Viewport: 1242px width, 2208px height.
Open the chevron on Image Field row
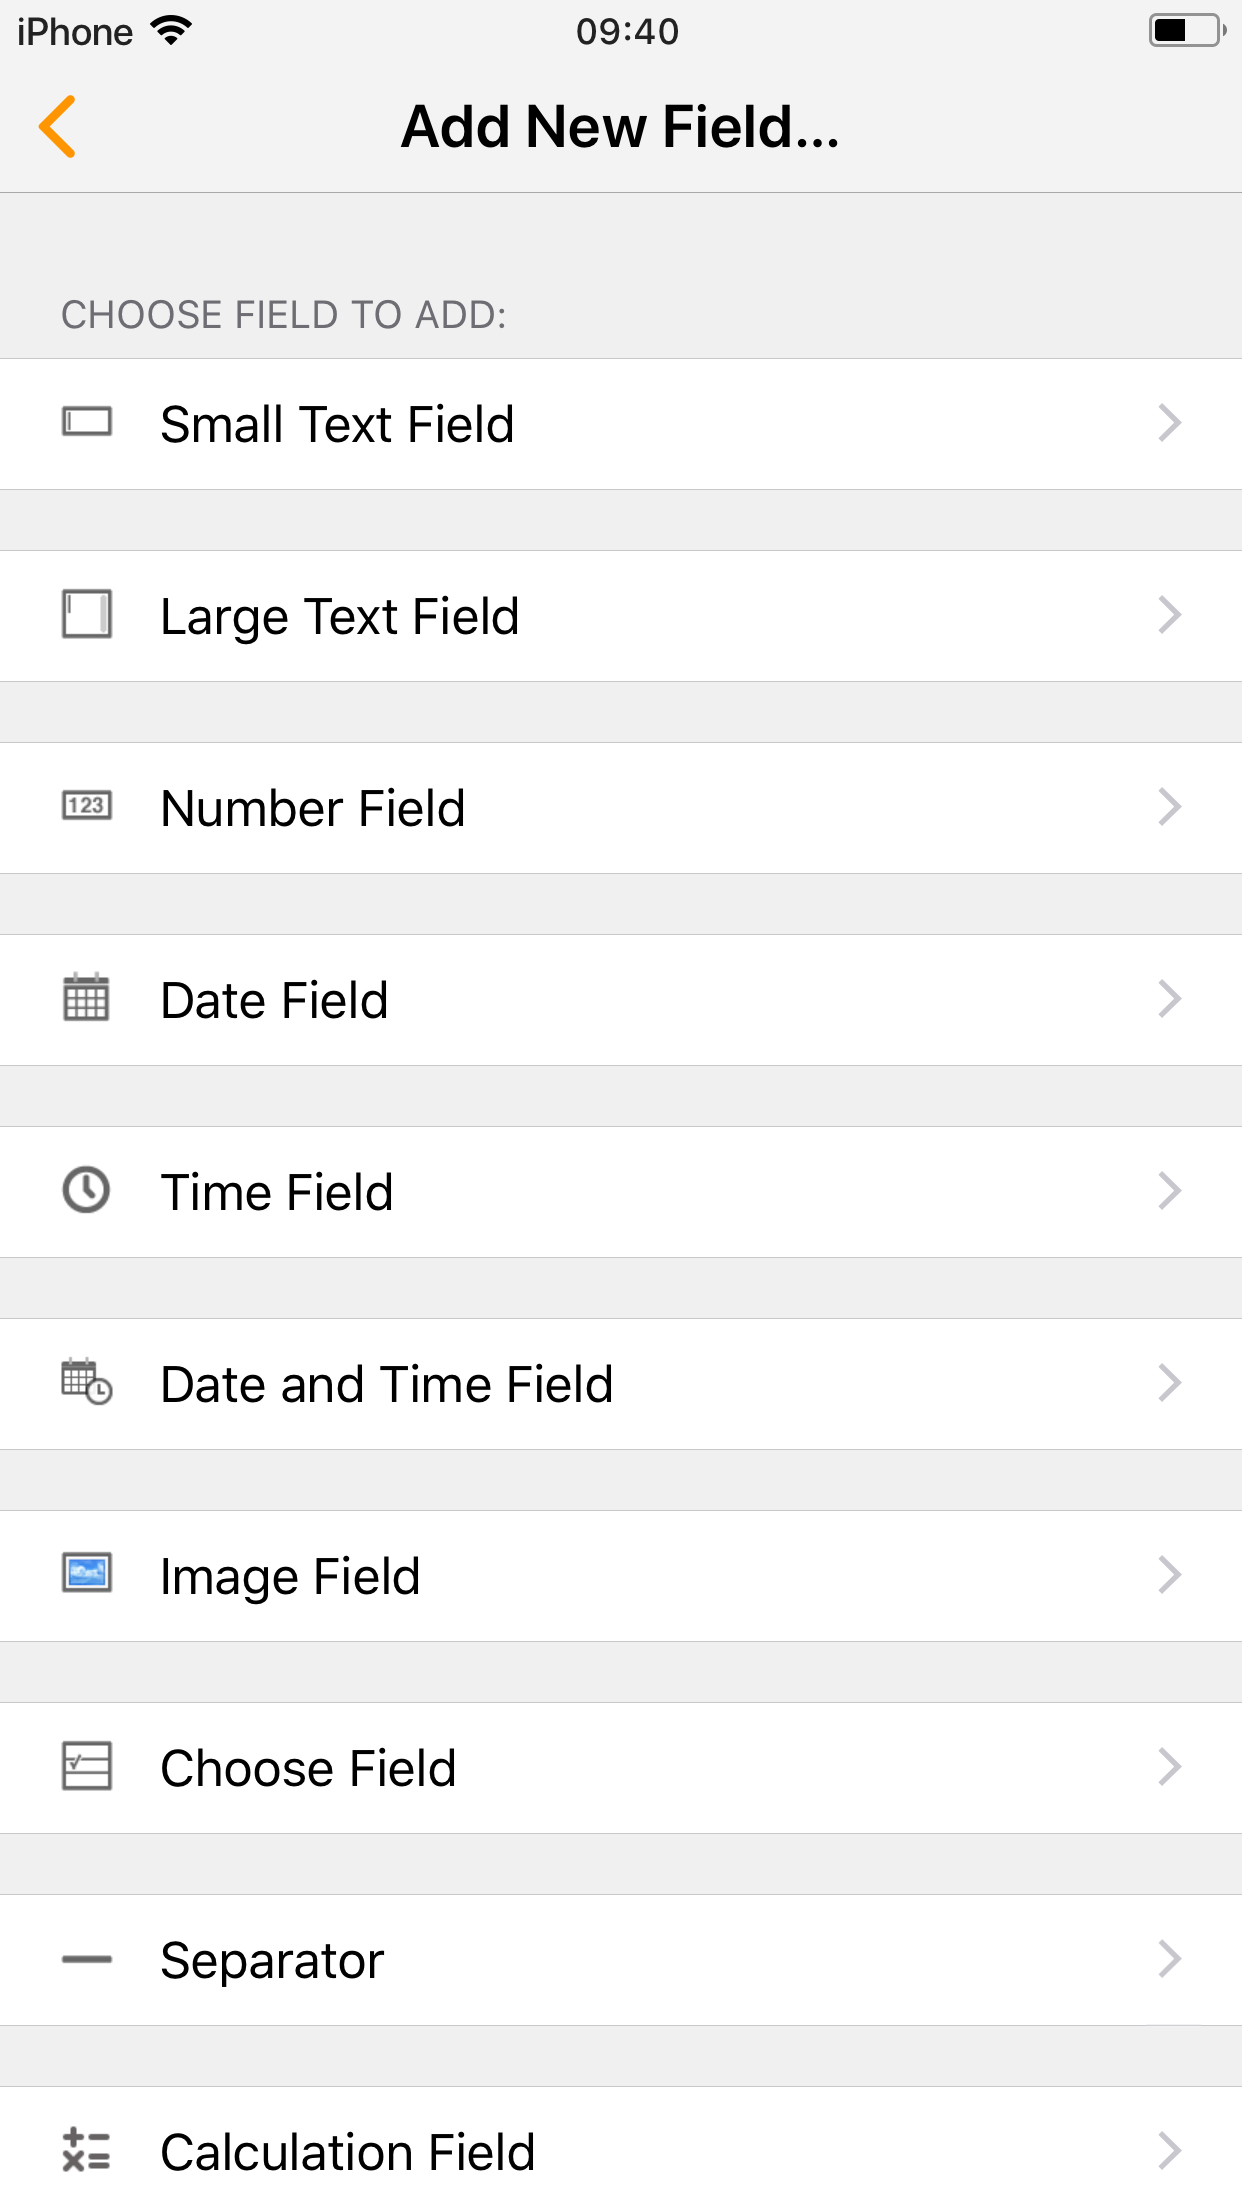1169,1575
